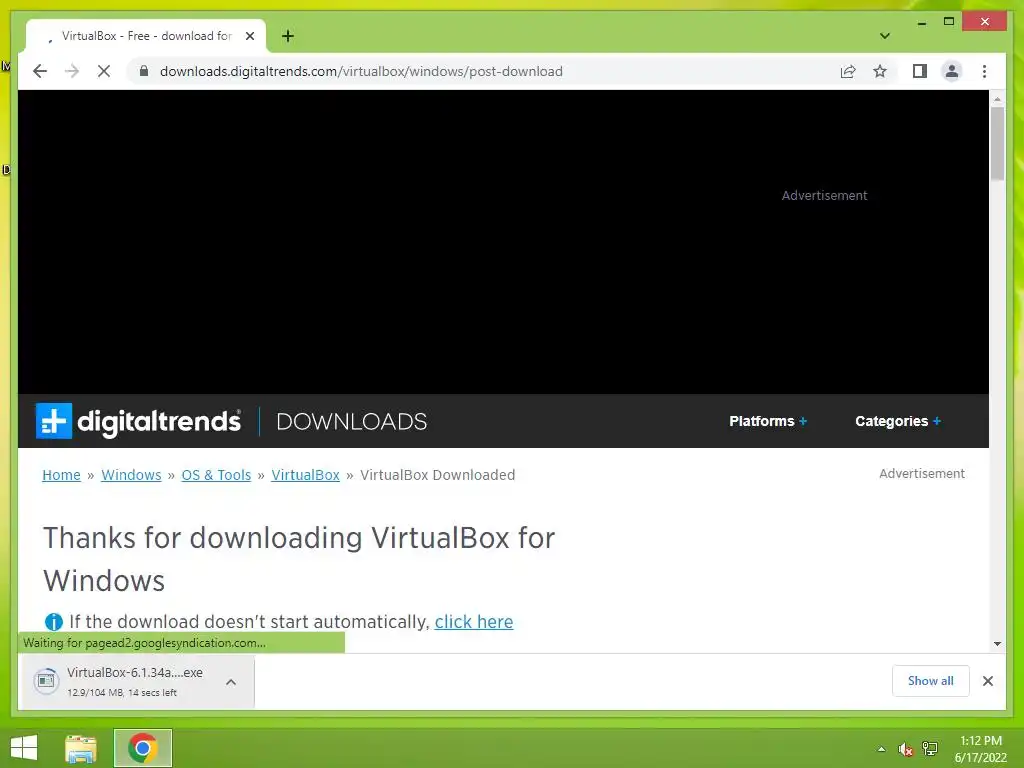The height and width of the screenshot is (768, 1024).
Task: Expand the Categories menu
Action: pos(898,421)
